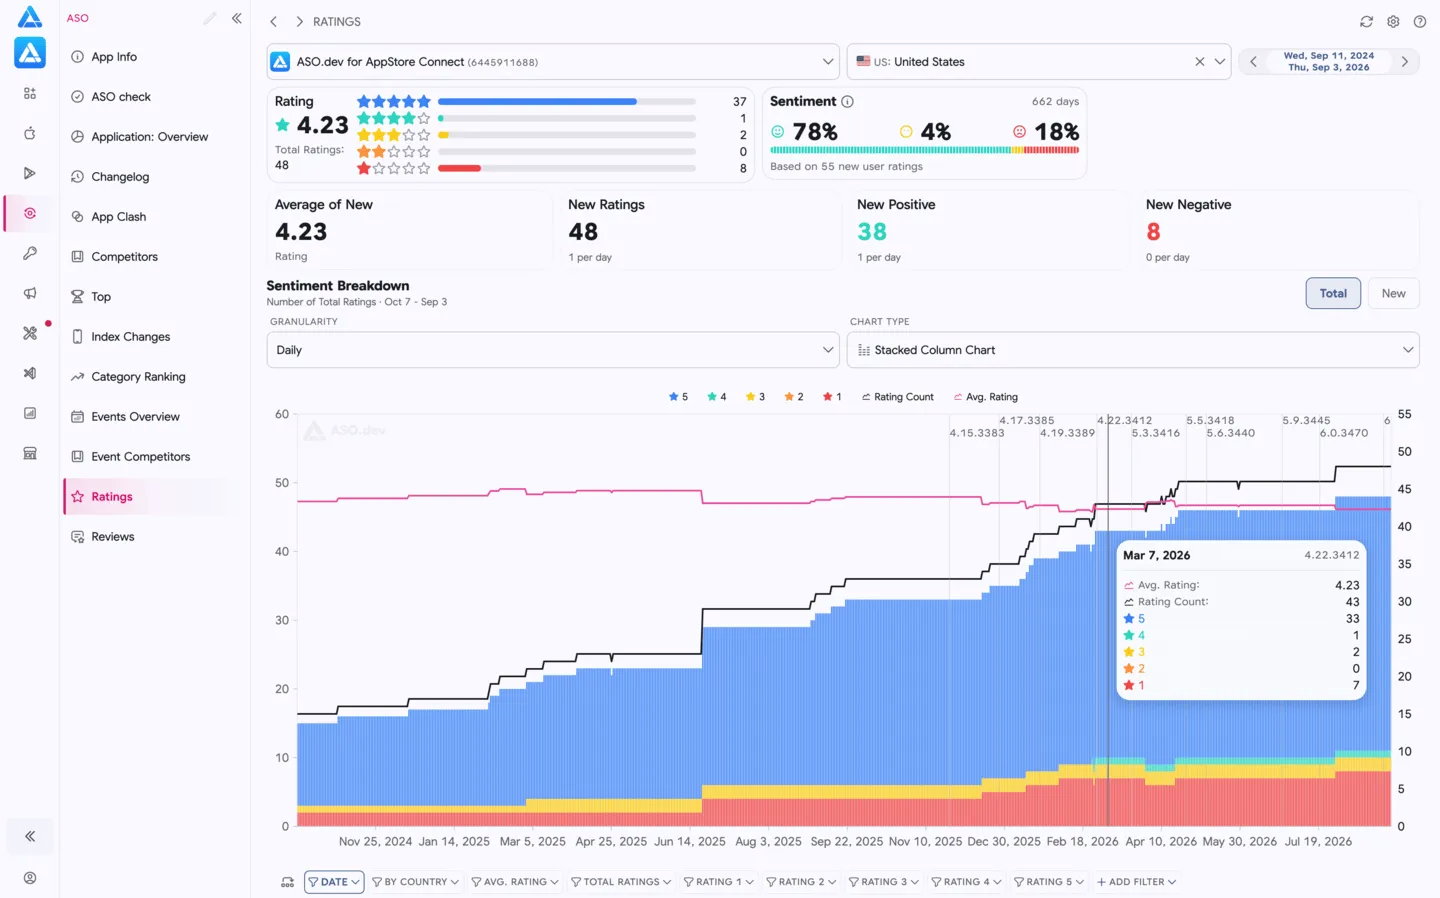The width and height of the screenshot is (1440, 898).
Task: Click the date range Sep 11, 2024 – Sep 3, 2026
Action: click(x=1329, y=61)
